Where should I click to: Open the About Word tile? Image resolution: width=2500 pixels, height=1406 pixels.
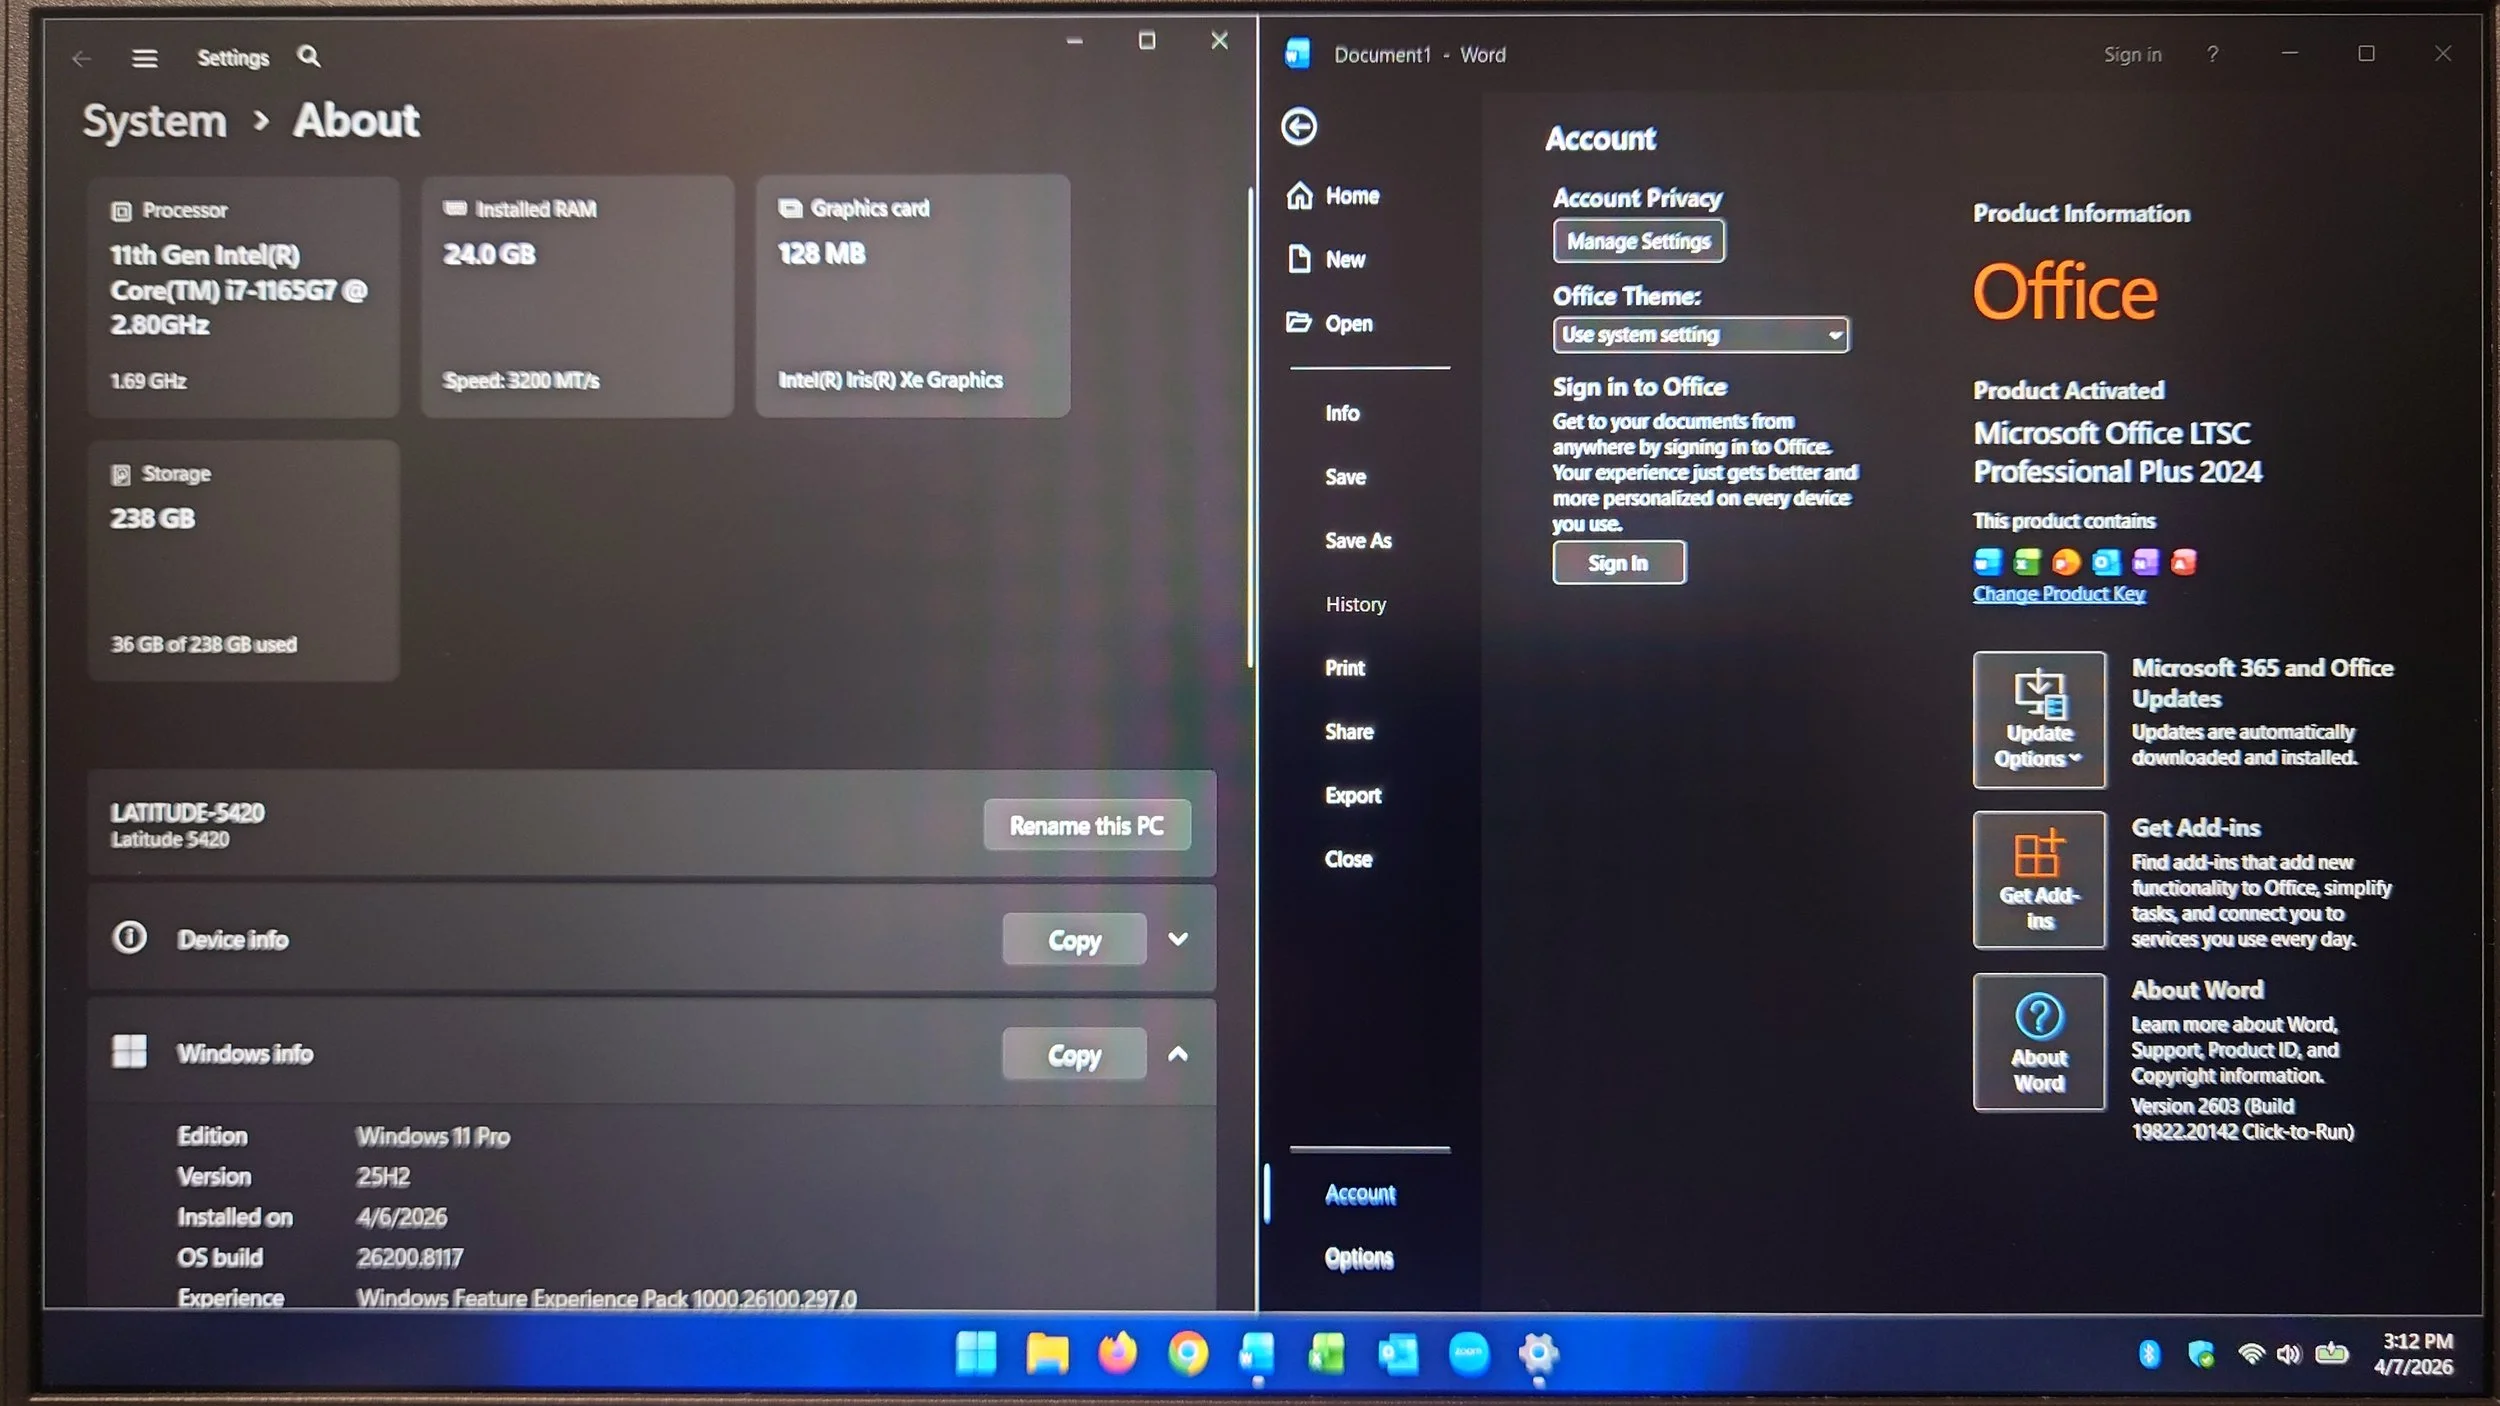click(2038, 1042)
